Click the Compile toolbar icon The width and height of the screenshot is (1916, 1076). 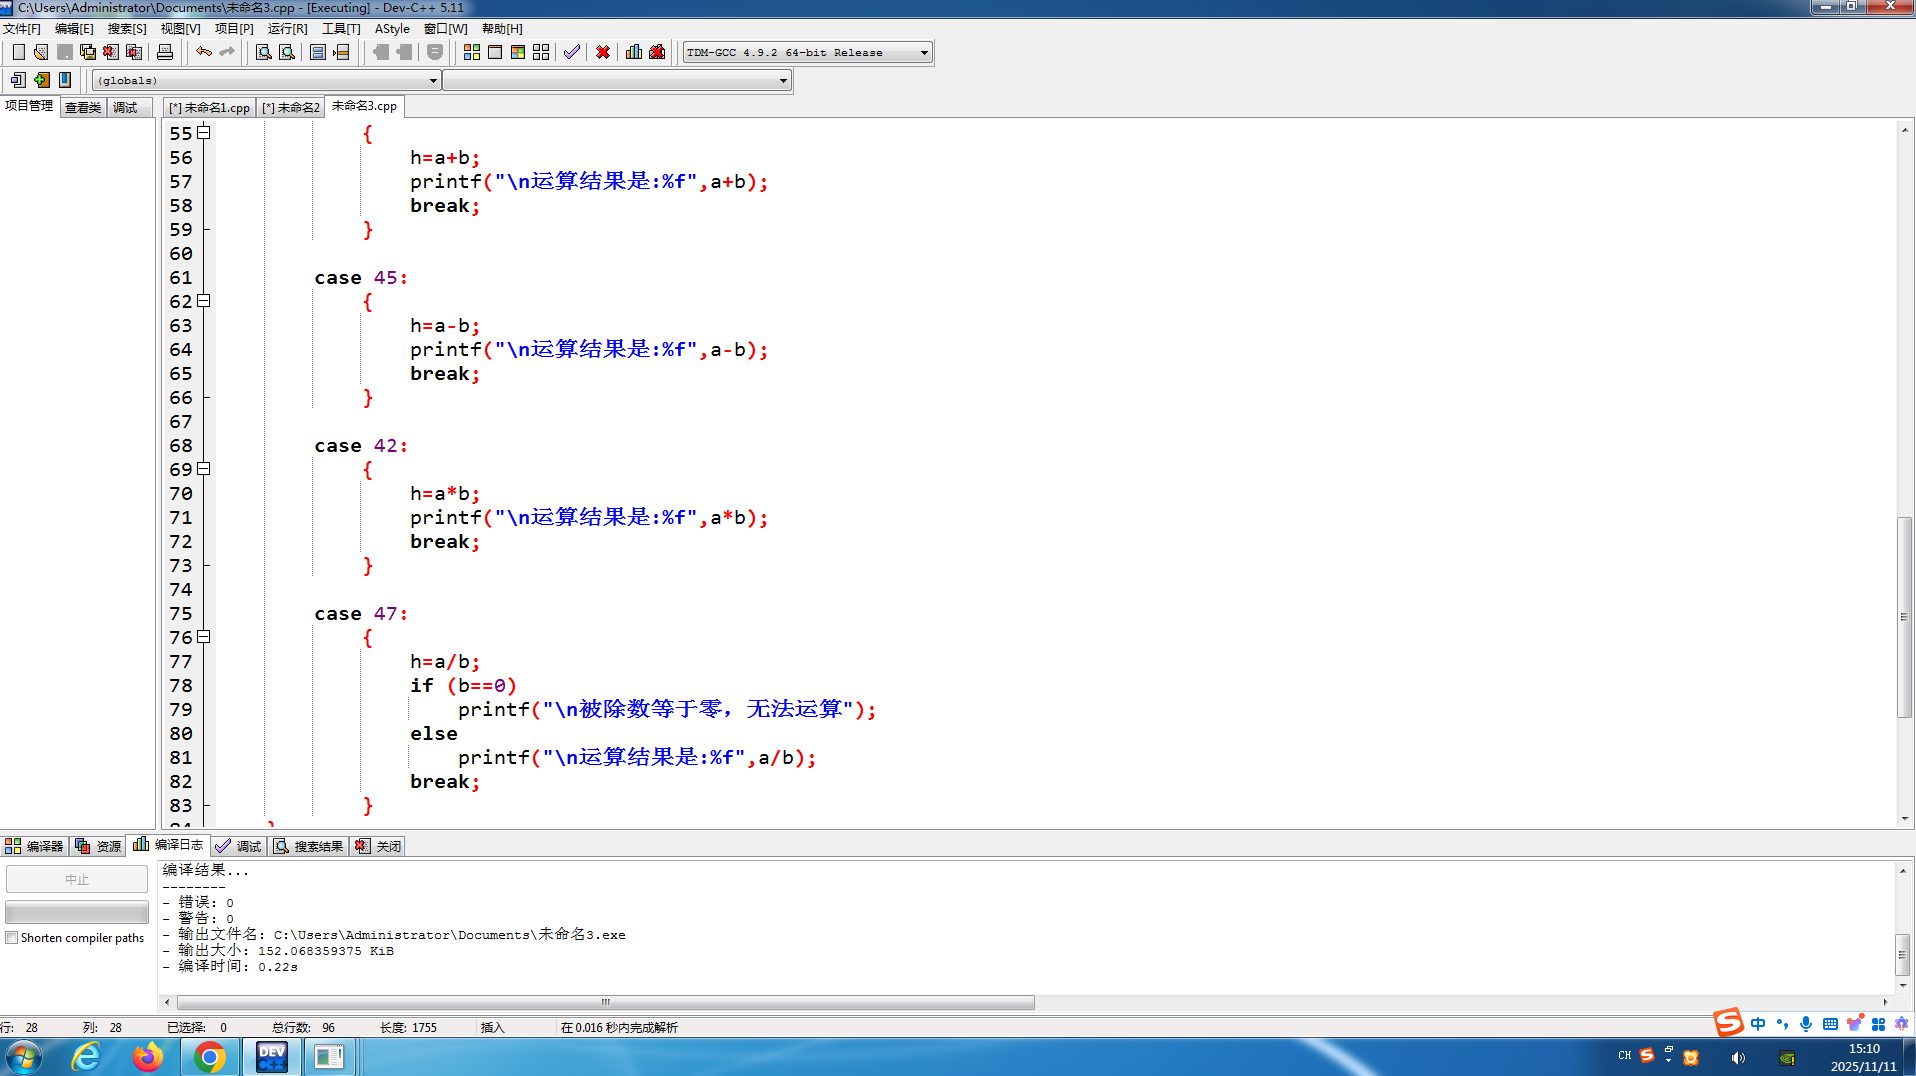tap(472, 52)
